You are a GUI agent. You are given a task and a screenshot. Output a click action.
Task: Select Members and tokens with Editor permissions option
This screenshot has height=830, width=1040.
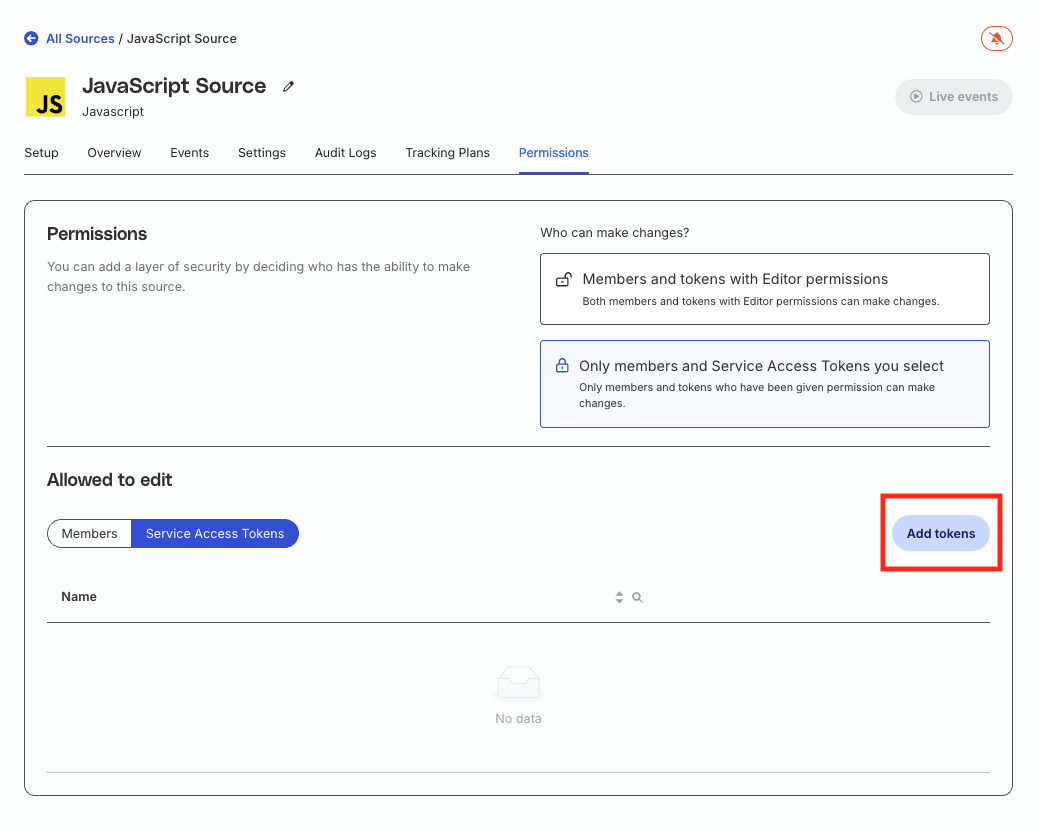(x=765, y=289)
